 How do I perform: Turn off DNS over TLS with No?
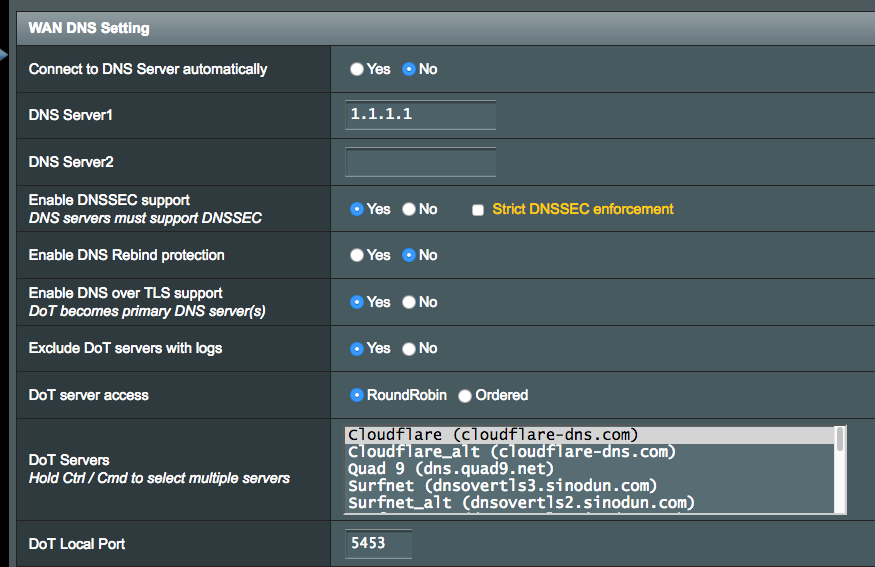pos(408,302)
